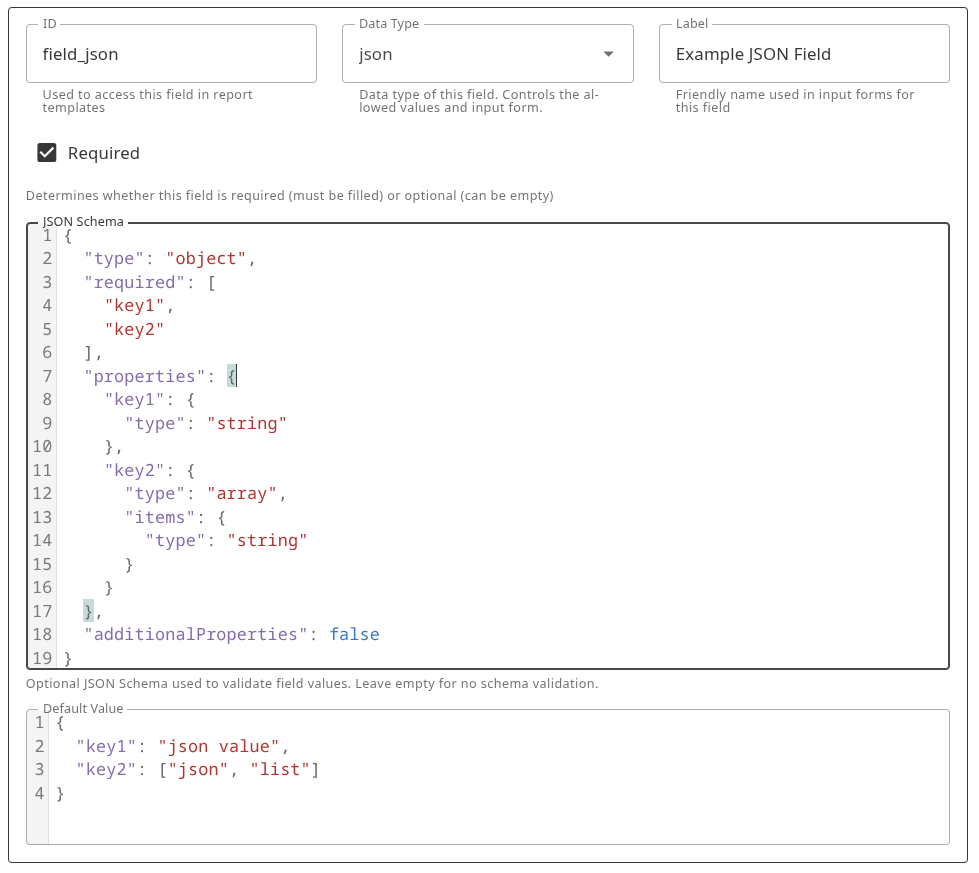This screenshot has height=873, width=979.
Task: Click "list" string in Default Value editor
Action: pos(280,769)
